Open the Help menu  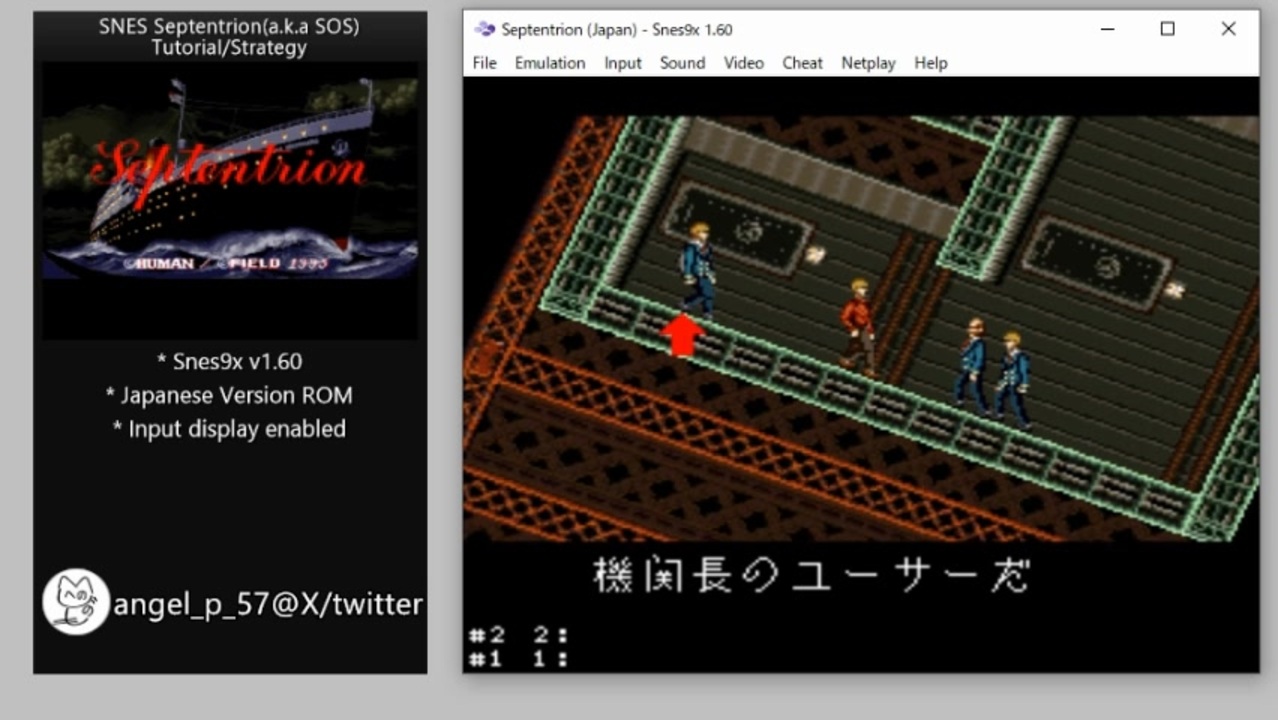coord(930,63)
